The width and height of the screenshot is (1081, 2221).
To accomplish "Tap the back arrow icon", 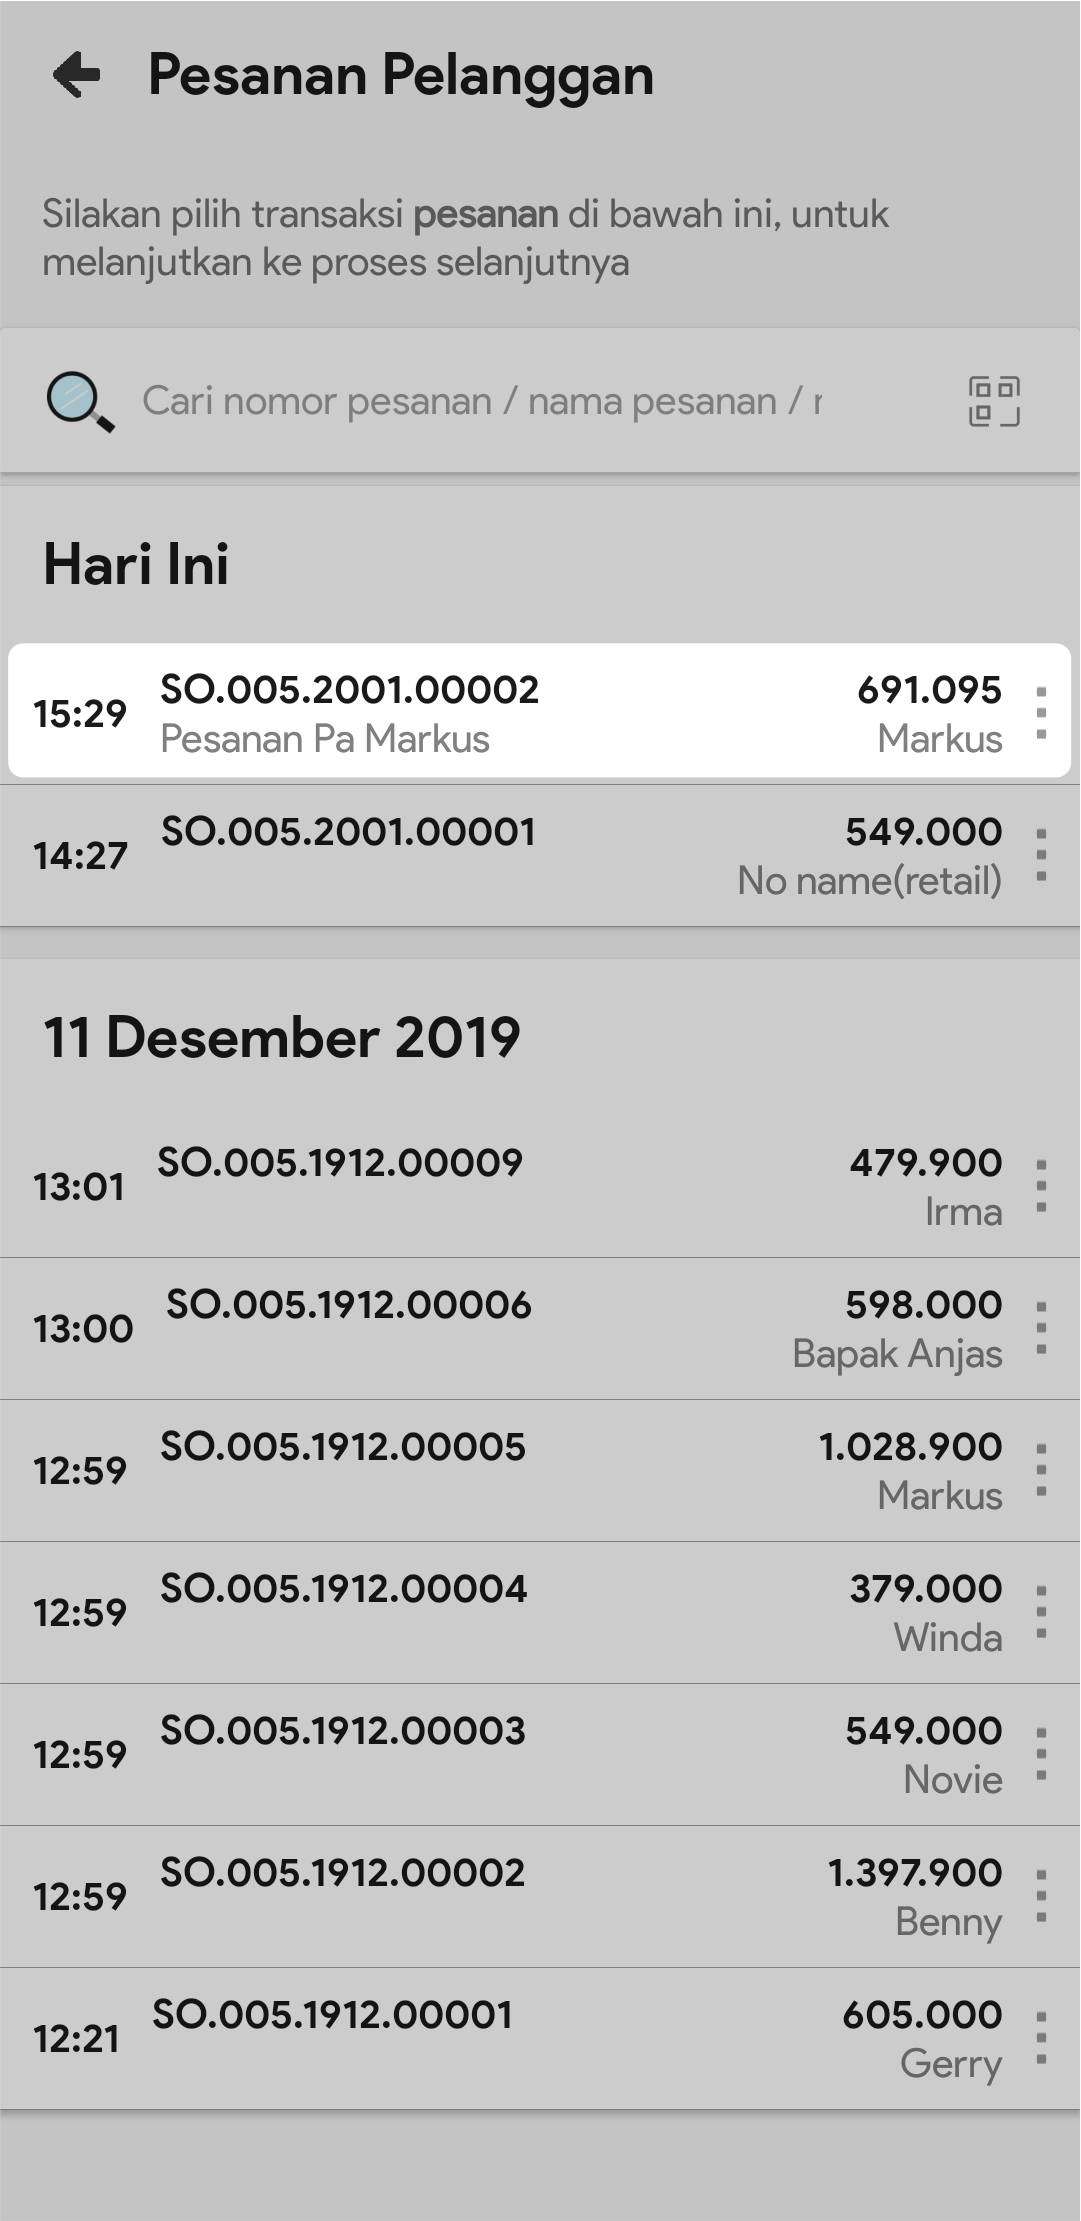I will pos(77,75).
